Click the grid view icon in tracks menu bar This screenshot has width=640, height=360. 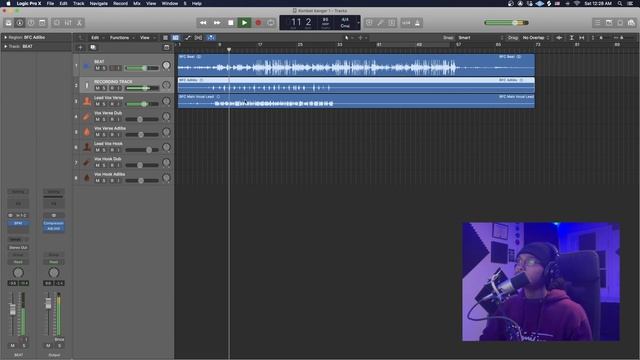coord(176,38)
